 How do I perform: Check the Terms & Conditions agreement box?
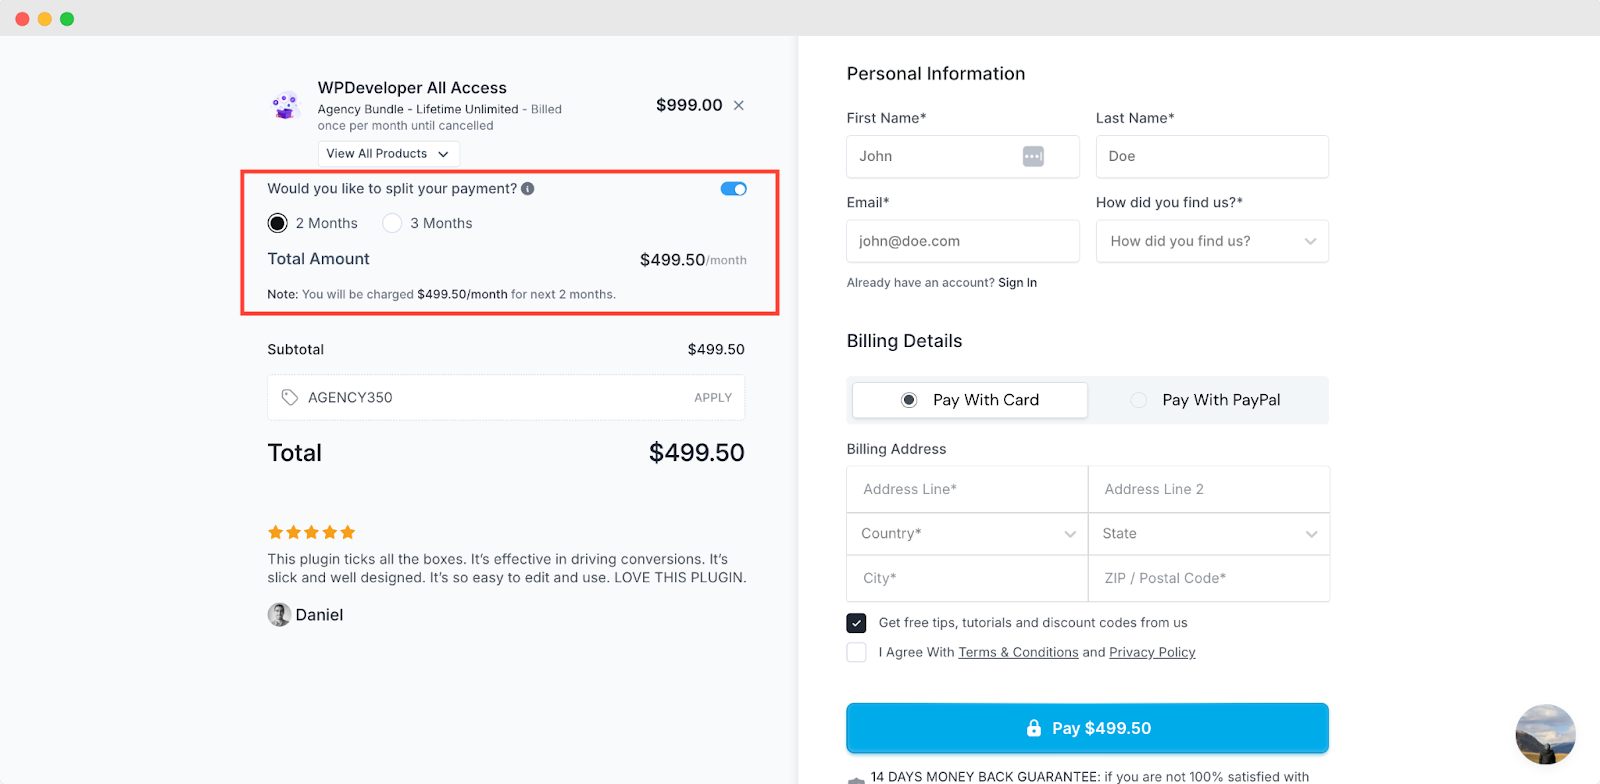pyautogui.click(x=857, y=652)
